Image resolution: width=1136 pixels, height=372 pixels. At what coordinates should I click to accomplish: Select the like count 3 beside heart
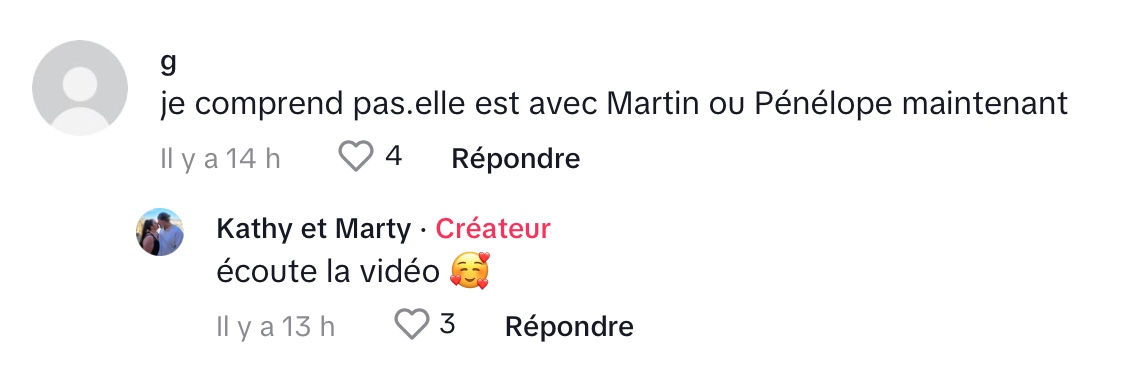[447, 324]
